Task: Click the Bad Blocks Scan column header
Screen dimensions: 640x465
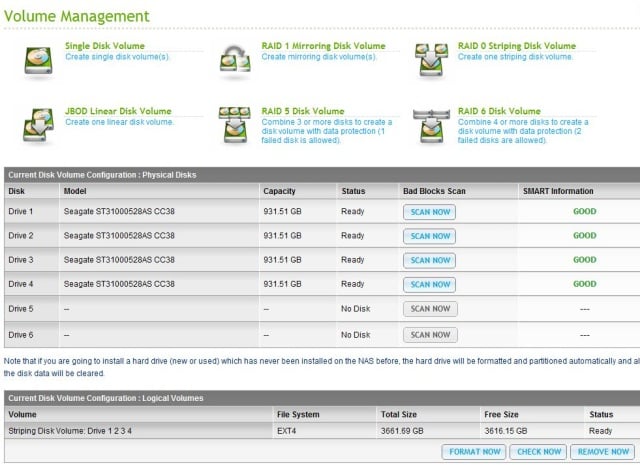Action: [x=434, y=191]
